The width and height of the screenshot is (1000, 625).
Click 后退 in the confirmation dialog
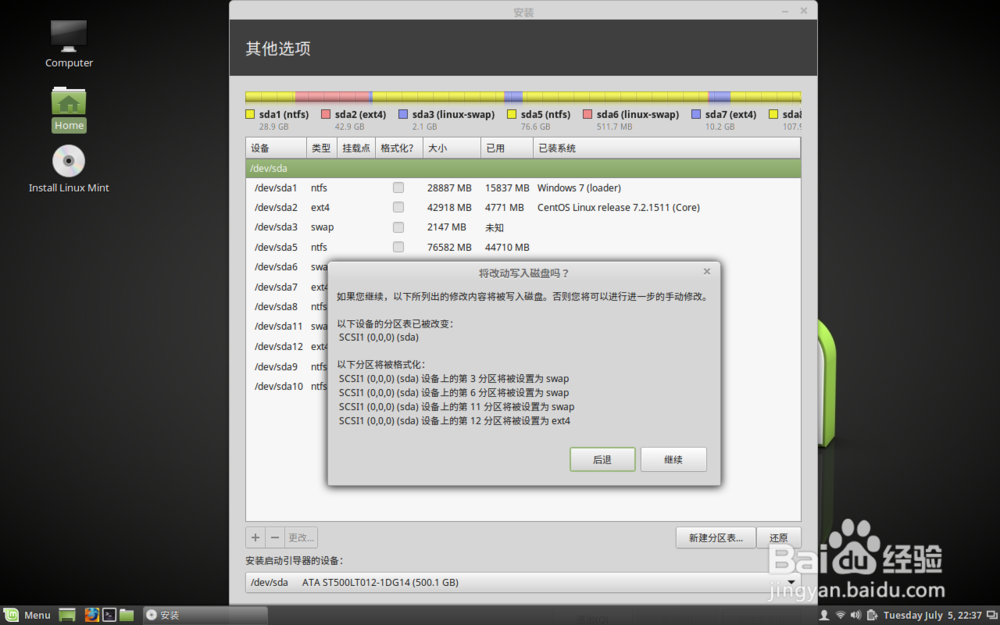(x=602, y=459)
